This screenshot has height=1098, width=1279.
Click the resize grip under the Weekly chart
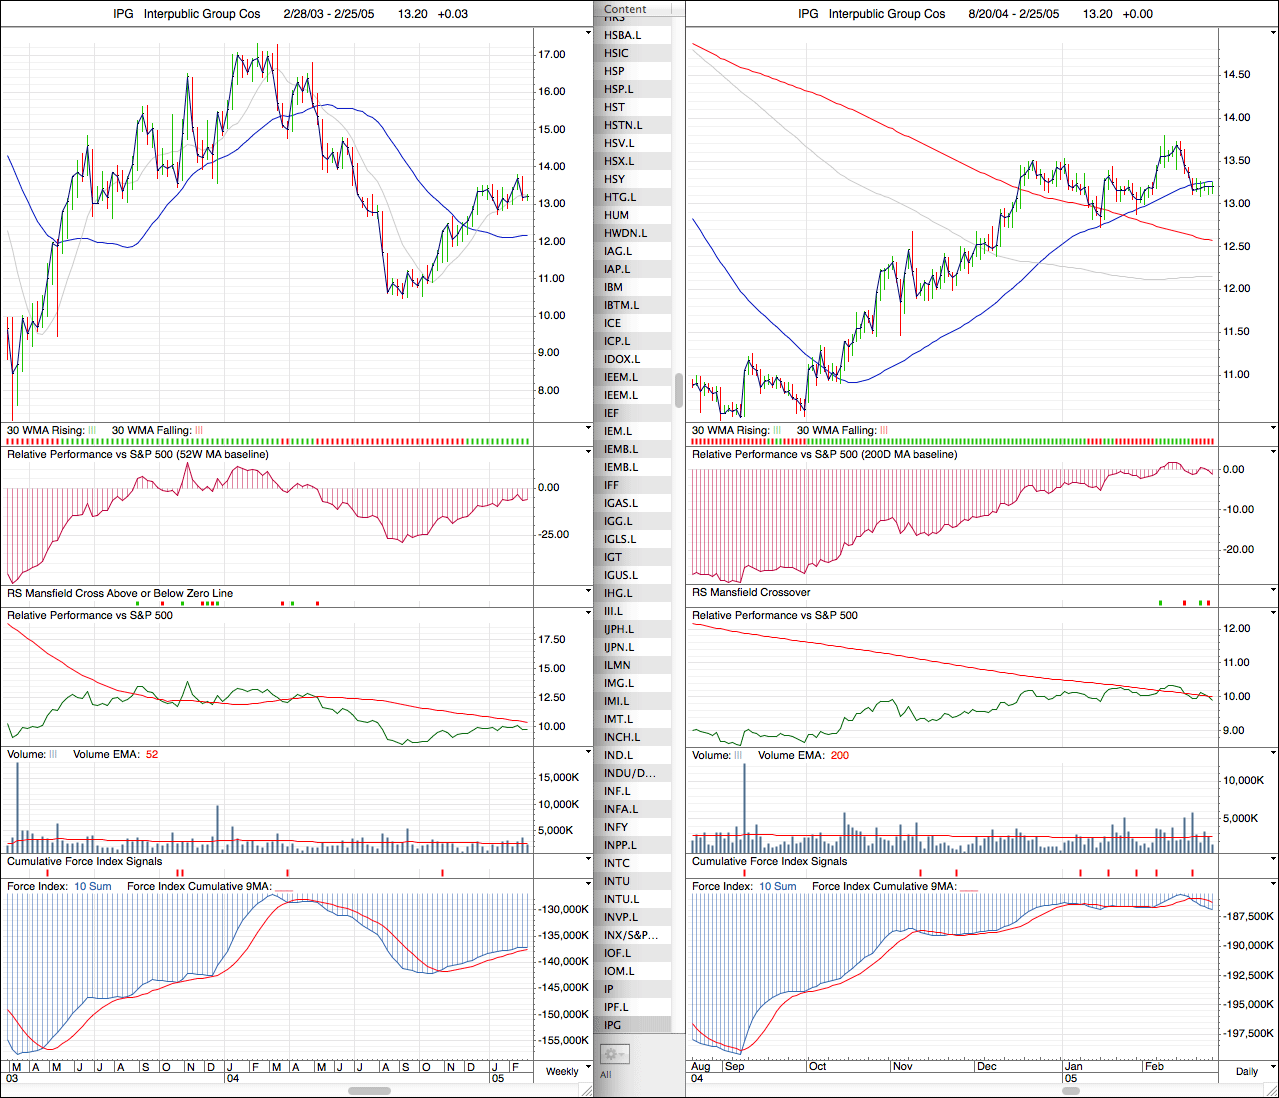coord(587,1090)
